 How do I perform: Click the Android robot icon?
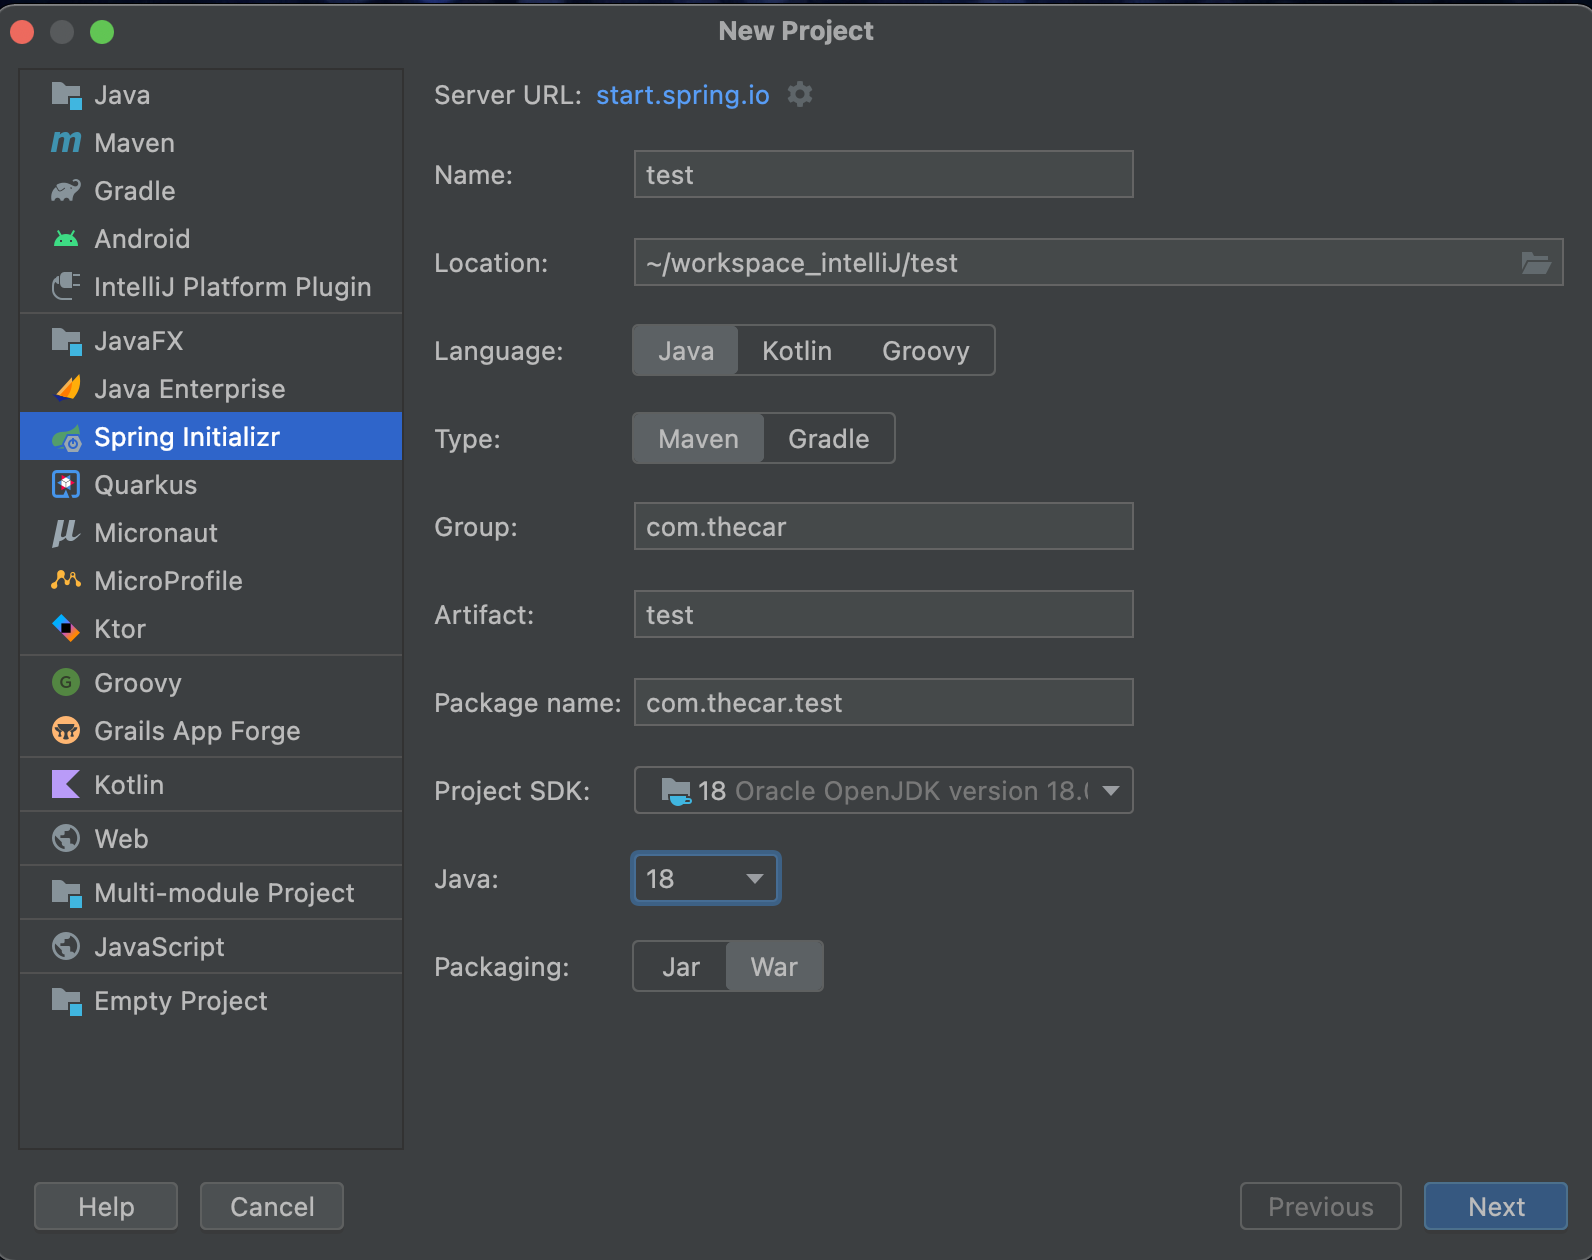tap(66, 239)
